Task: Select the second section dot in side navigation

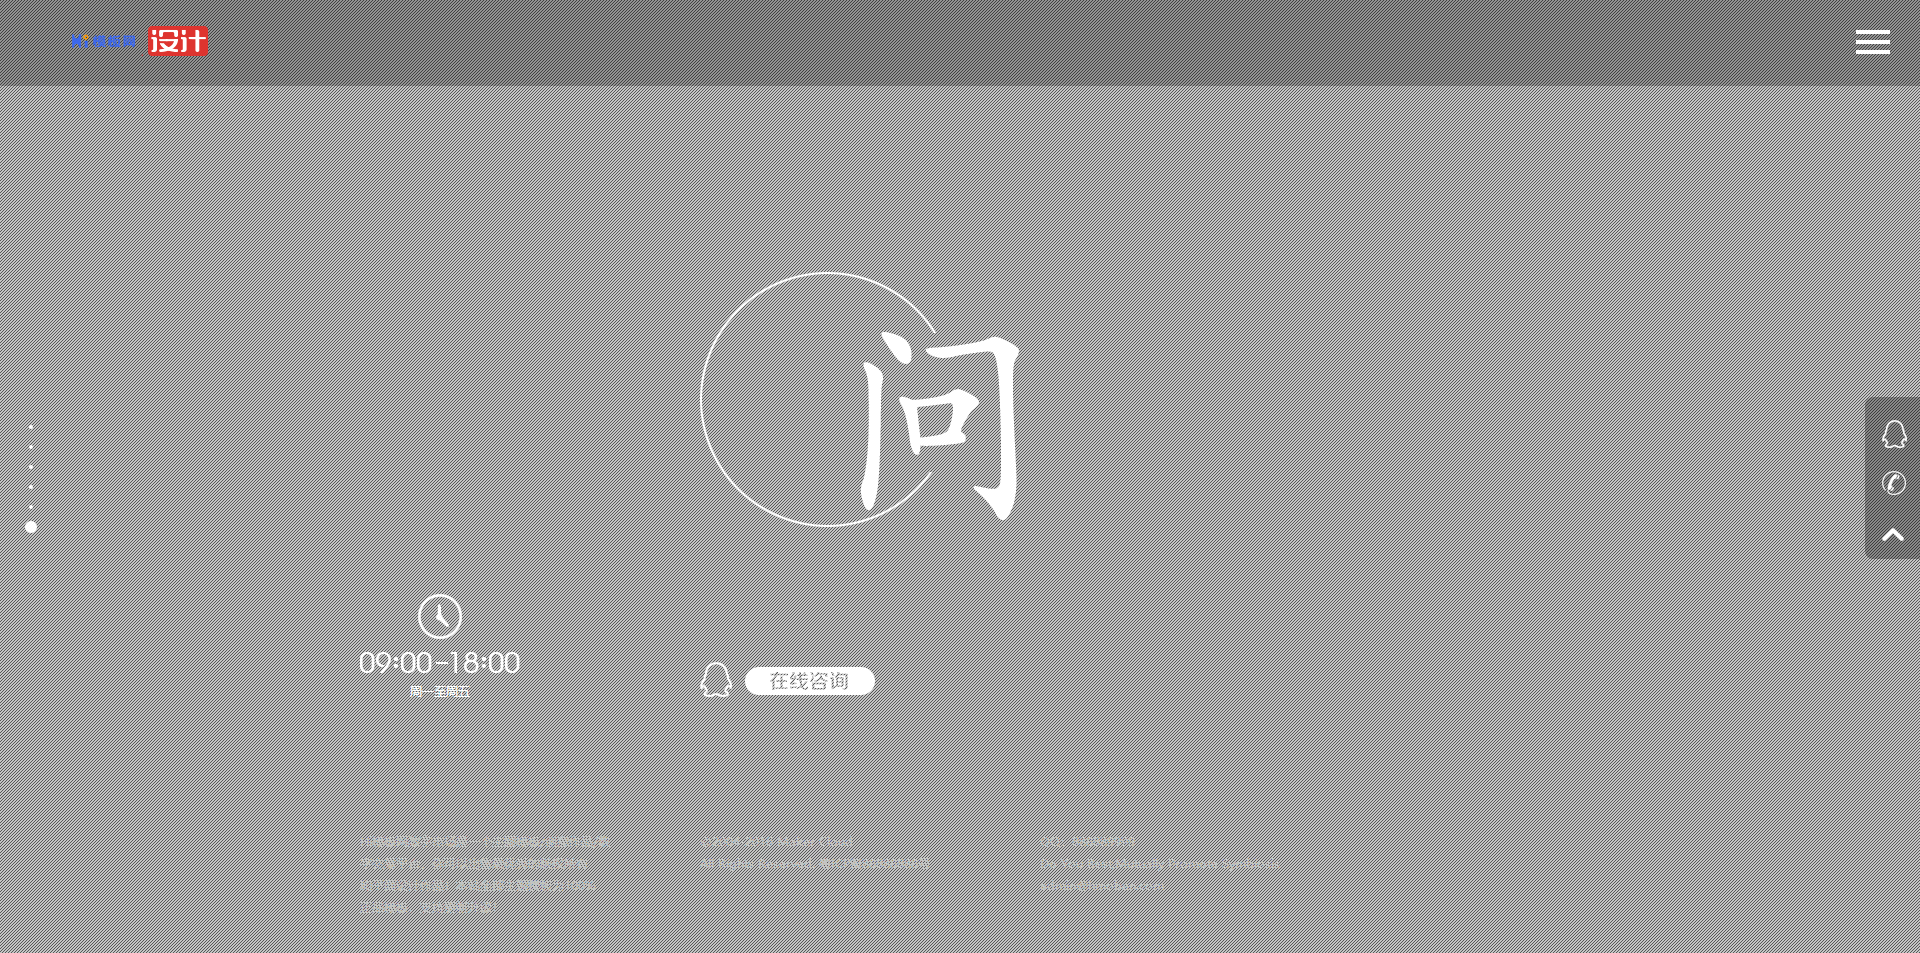Action: coord(31,447)
